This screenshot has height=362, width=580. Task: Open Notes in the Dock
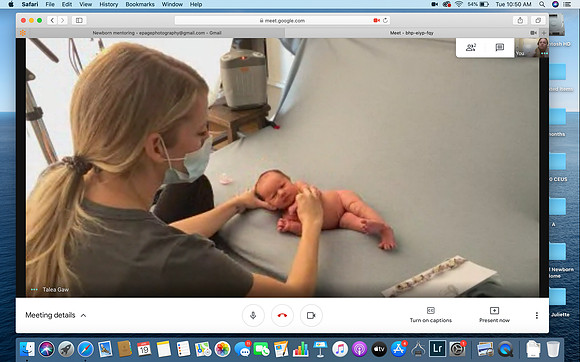click(163, 349)
